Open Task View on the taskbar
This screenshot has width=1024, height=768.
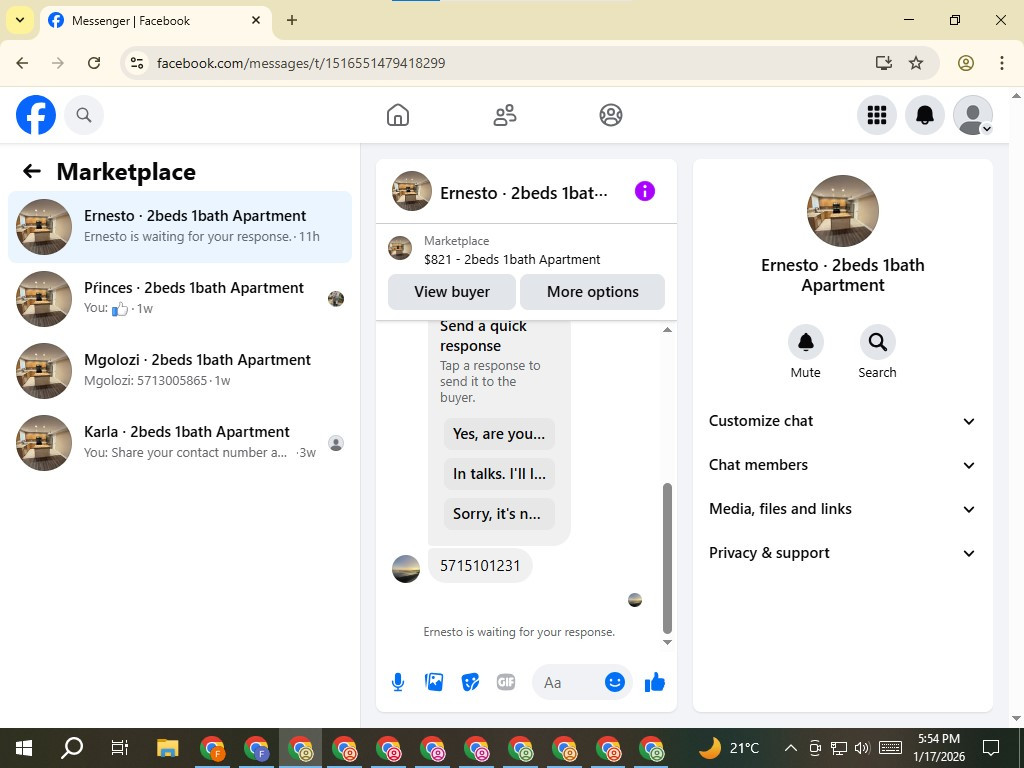(x=120, y=748)
